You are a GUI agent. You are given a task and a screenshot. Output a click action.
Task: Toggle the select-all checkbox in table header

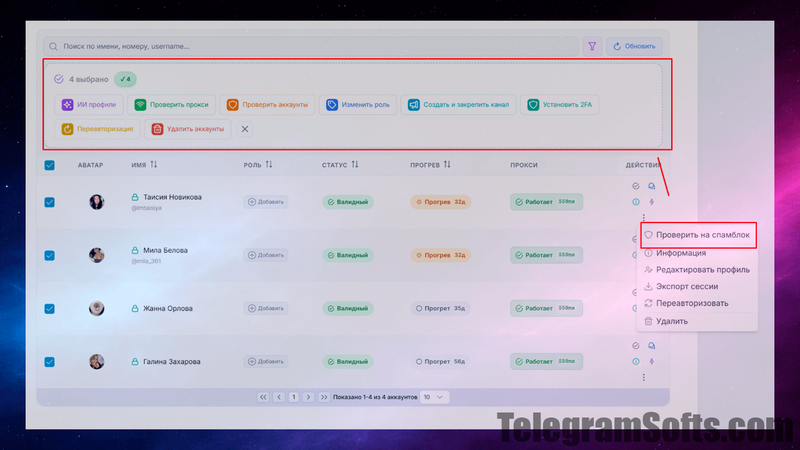pos(50,165)
